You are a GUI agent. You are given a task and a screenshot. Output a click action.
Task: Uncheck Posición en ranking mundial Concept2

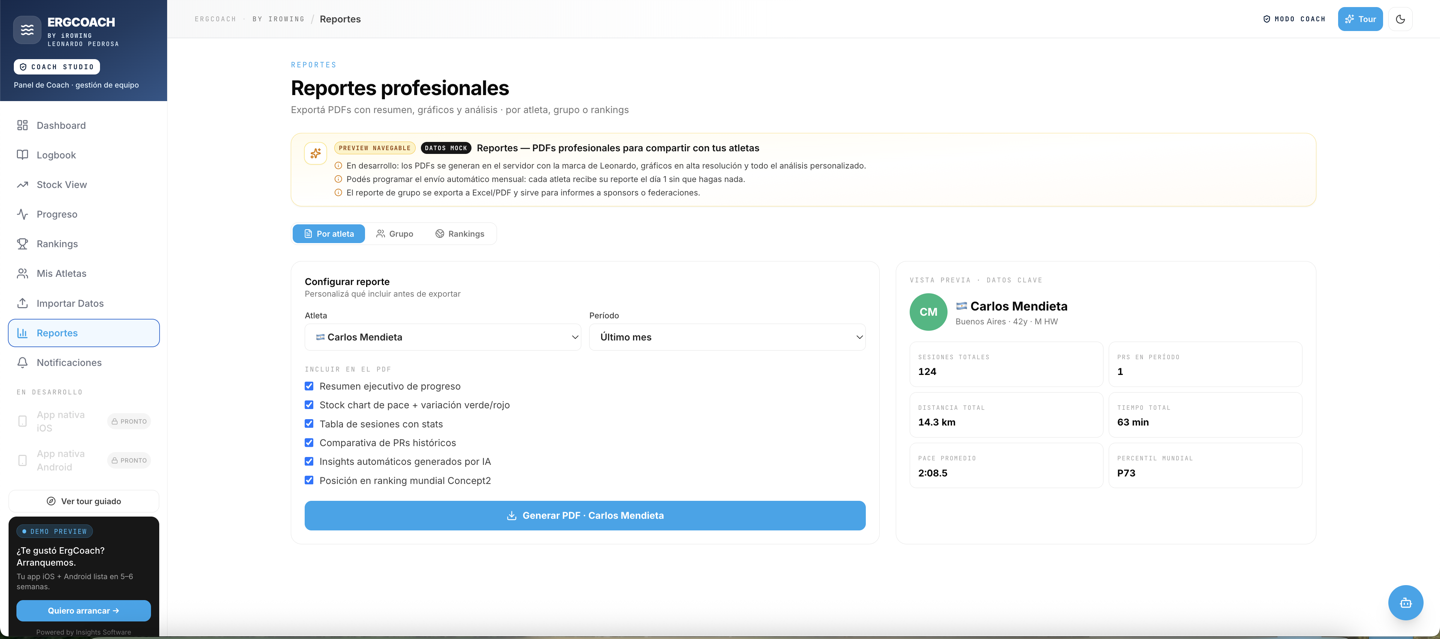click(309, 481)
